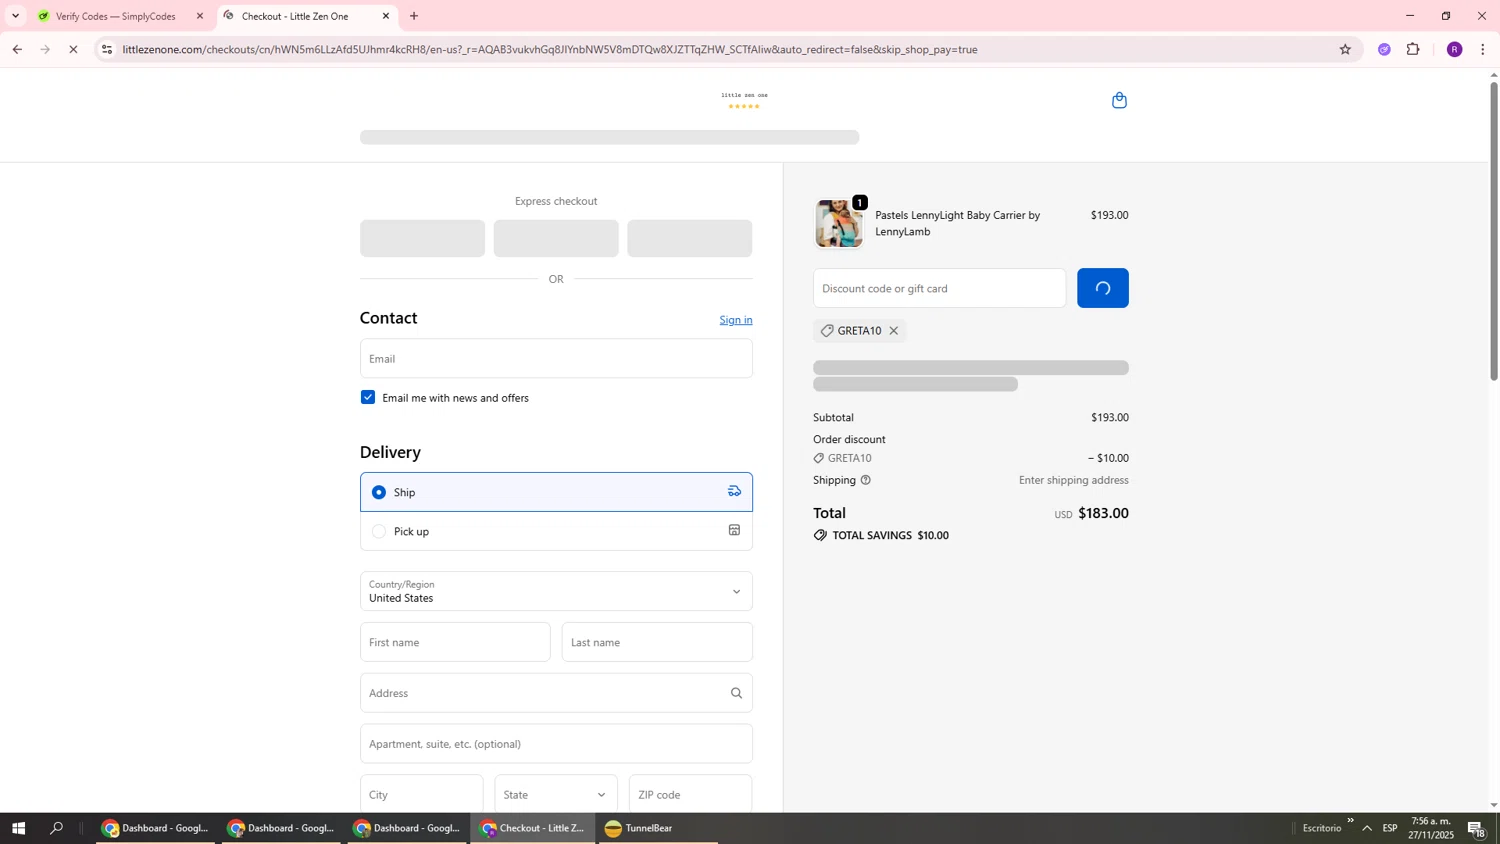Click the ZIP code field
This screenshot has height=844, width=1500.
coord(690,794)
